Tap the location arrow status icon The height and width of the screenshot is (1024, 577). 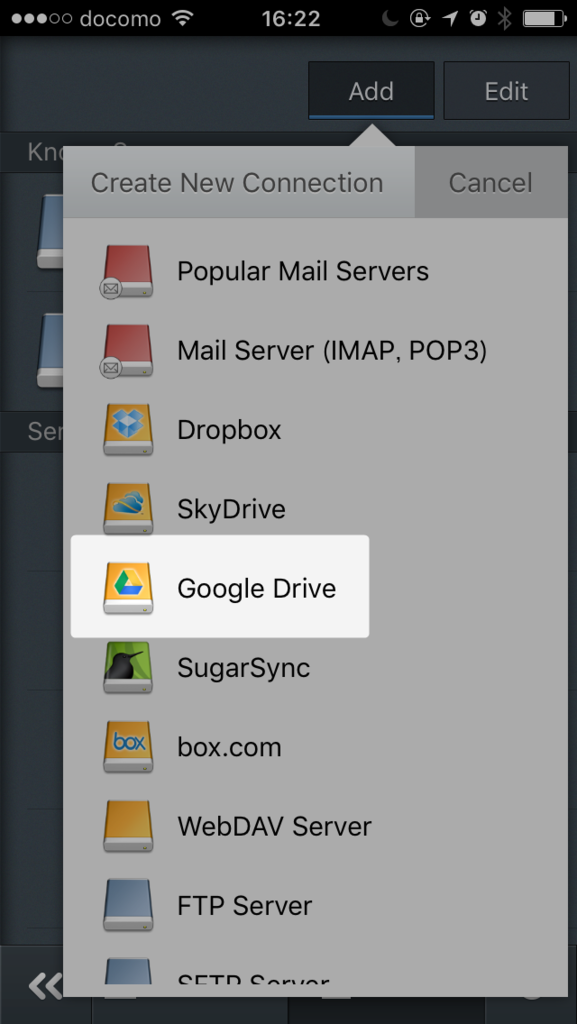pos(450,18)
